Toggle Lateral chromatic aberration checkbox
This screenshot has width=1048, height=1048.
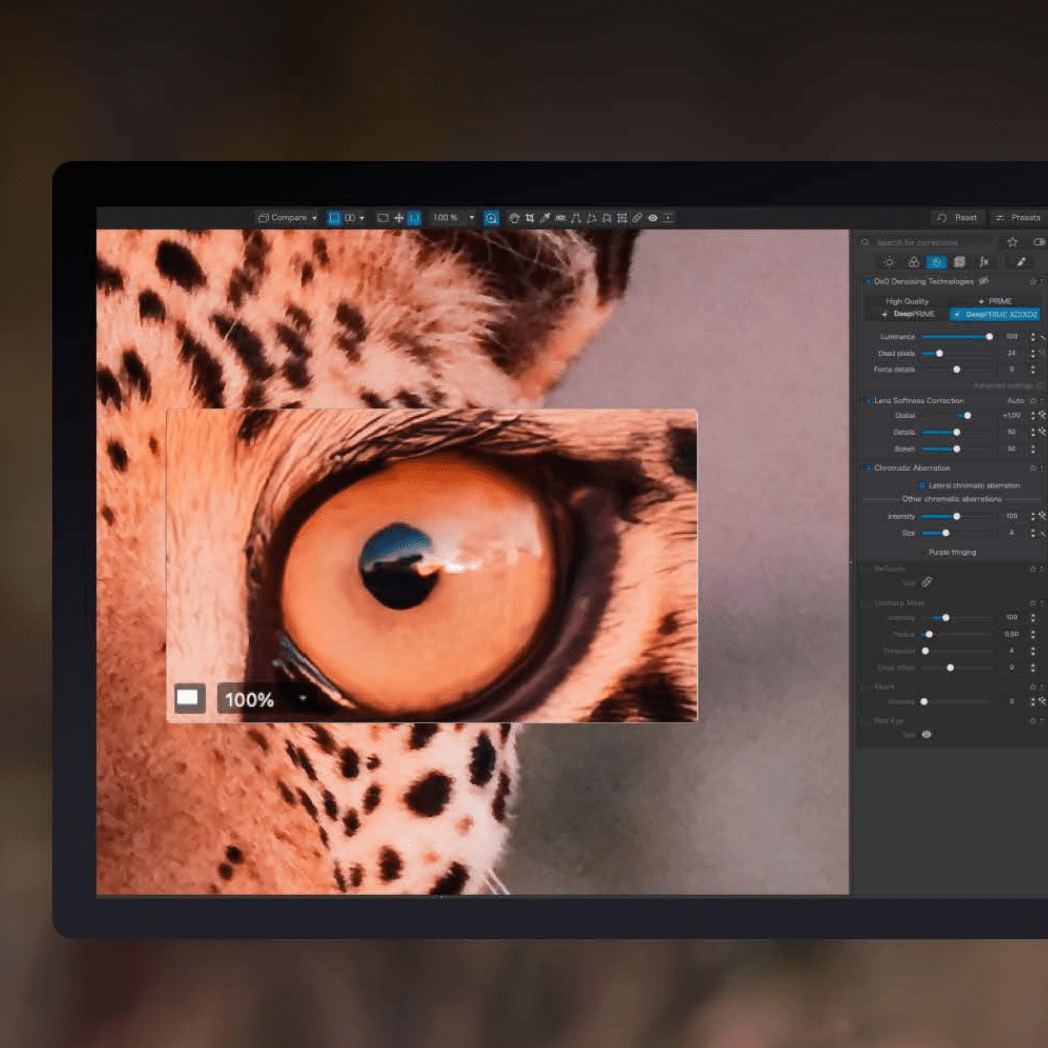922,485
